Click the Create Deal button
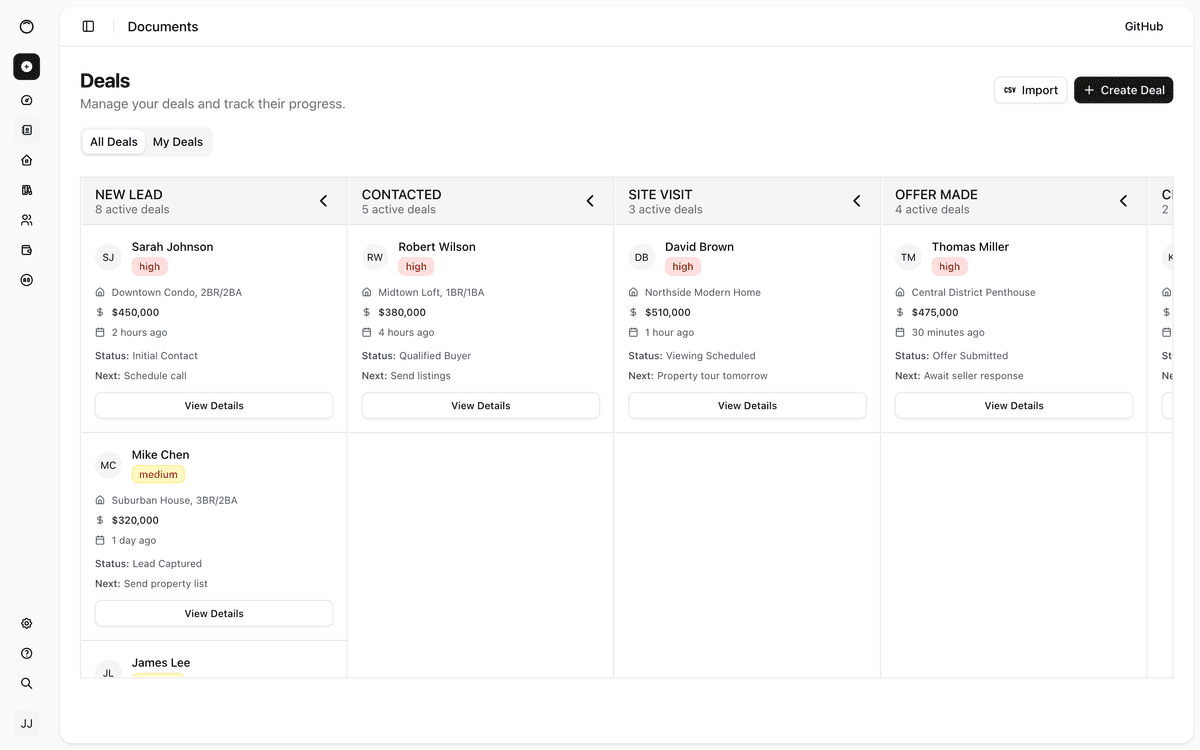 point(1123,90)
